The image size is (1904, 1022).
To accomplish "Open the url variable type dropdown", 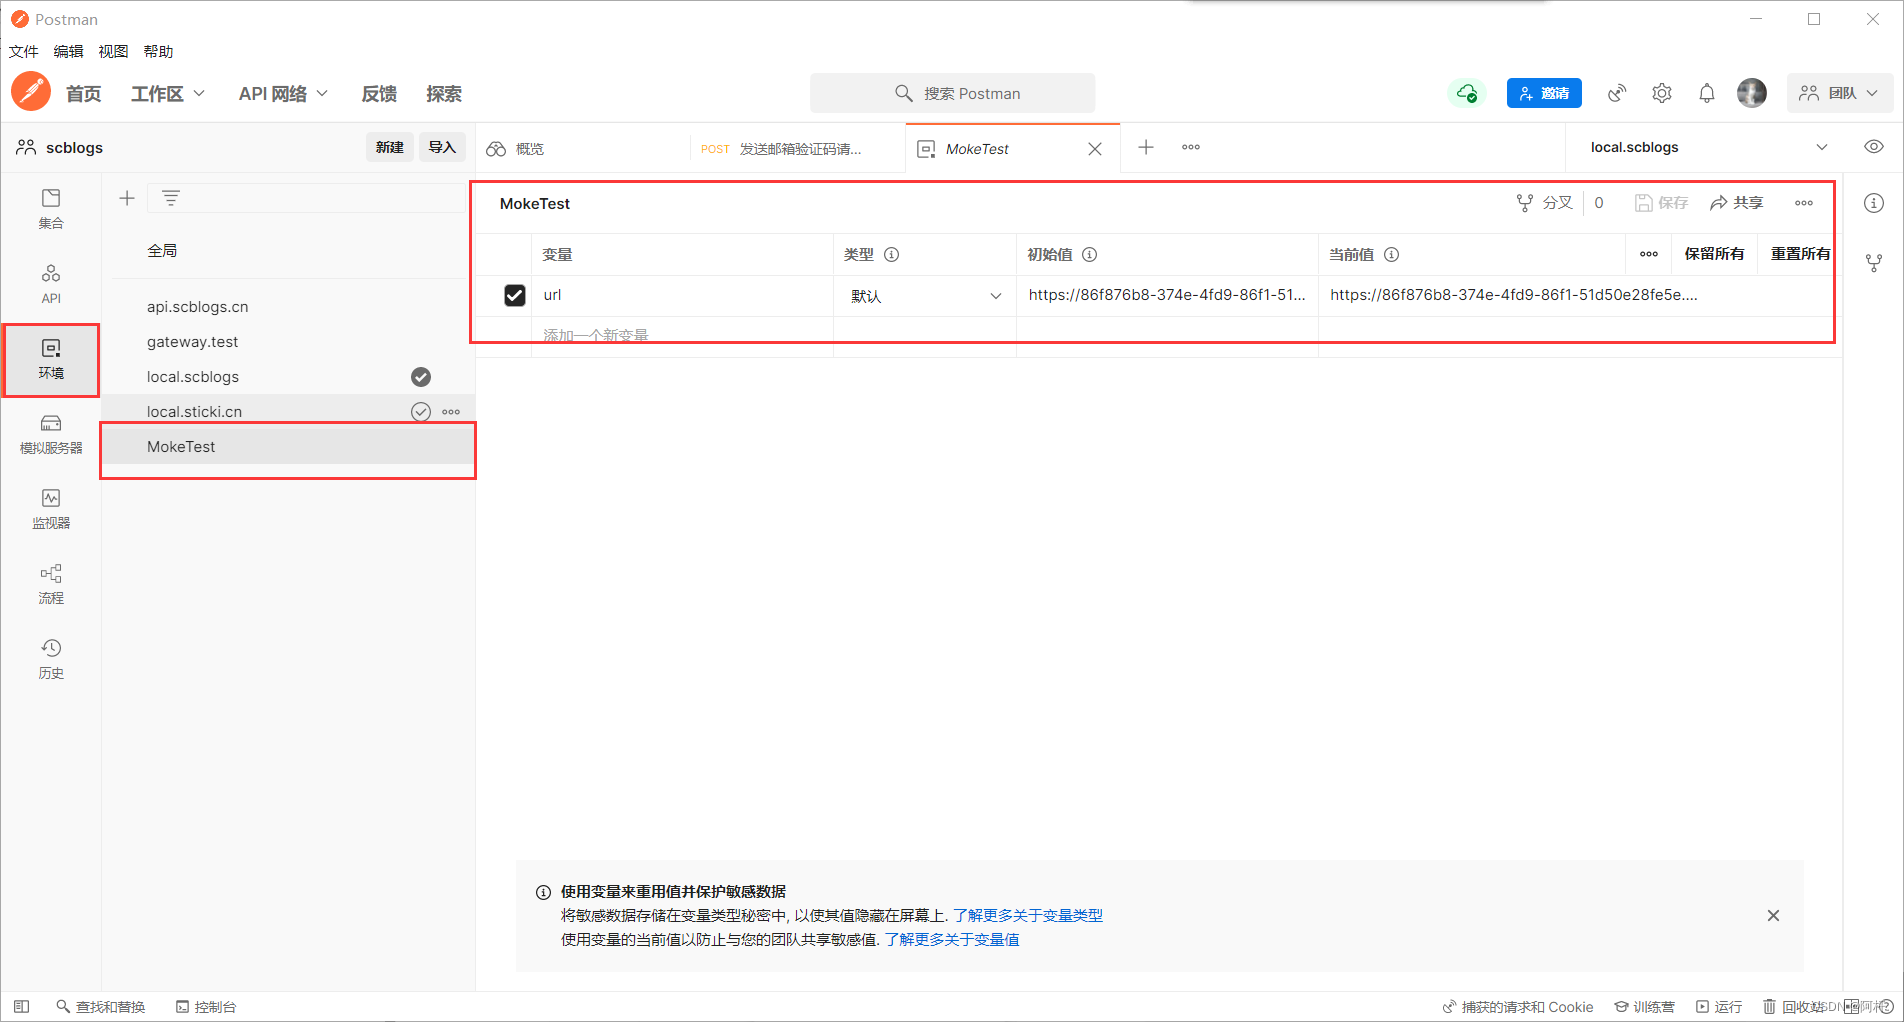I will click(925, 296).
